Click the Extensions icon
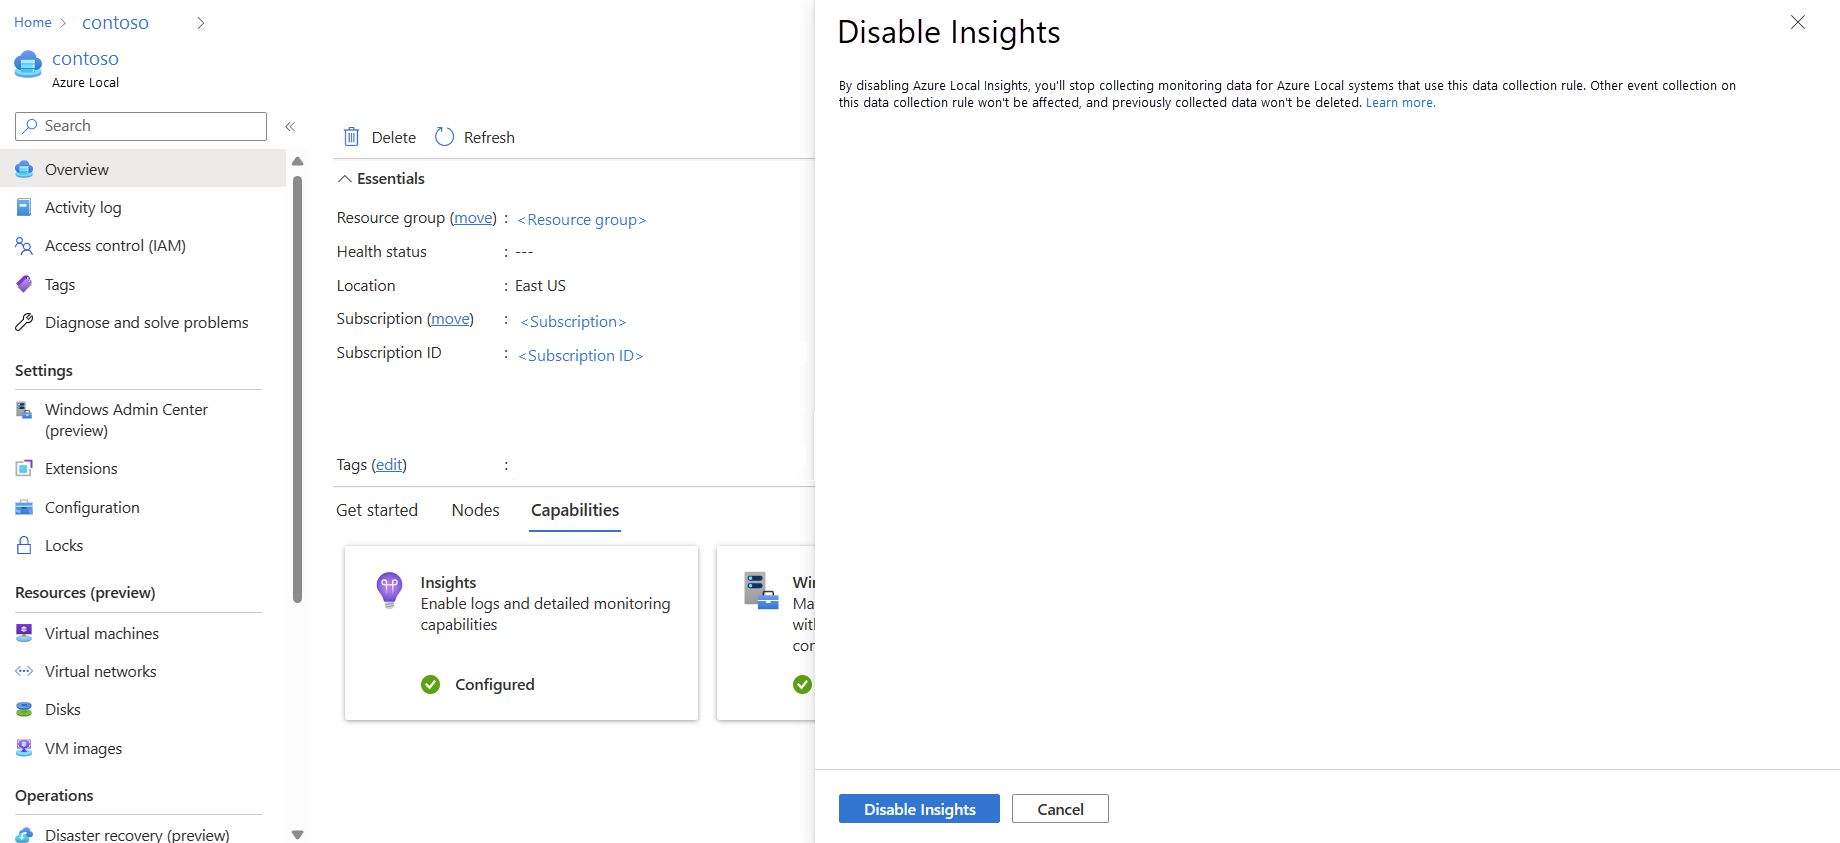Image resolution: width=1840 pixels, height=843 pixels. pos(24,468)
